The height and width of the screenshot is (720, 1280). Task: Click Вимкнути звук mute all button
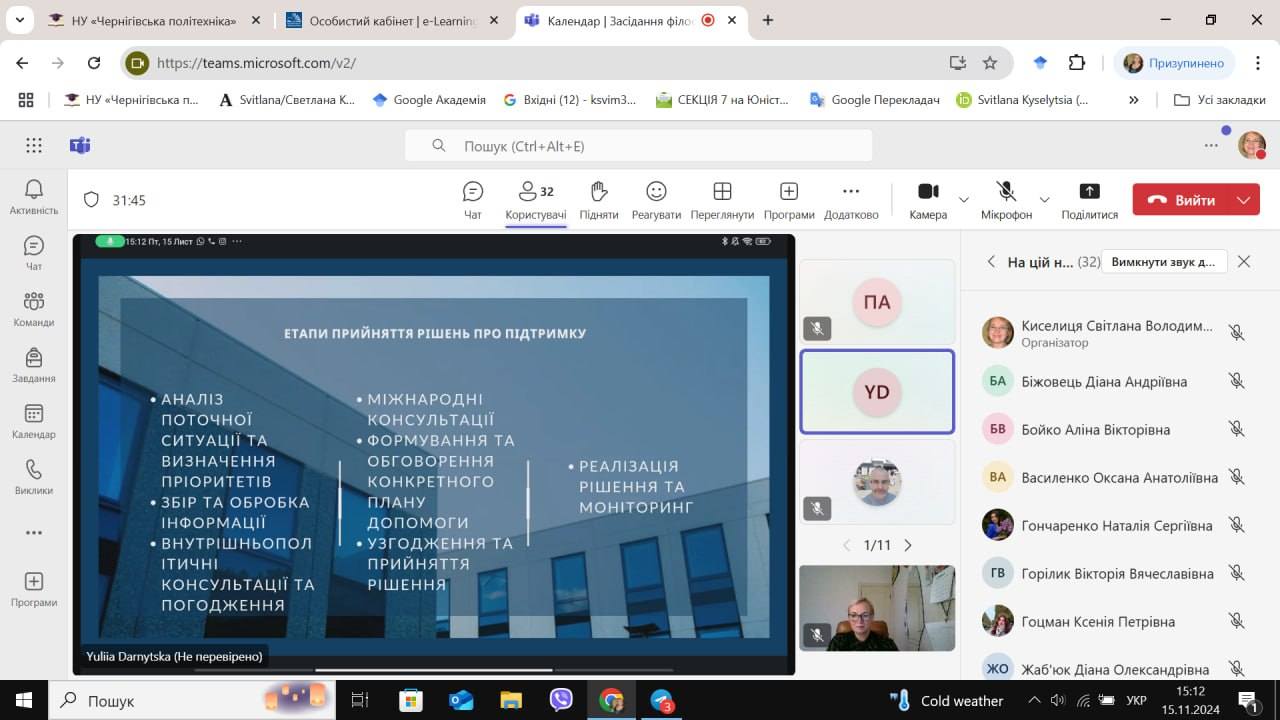point(1163,262)
